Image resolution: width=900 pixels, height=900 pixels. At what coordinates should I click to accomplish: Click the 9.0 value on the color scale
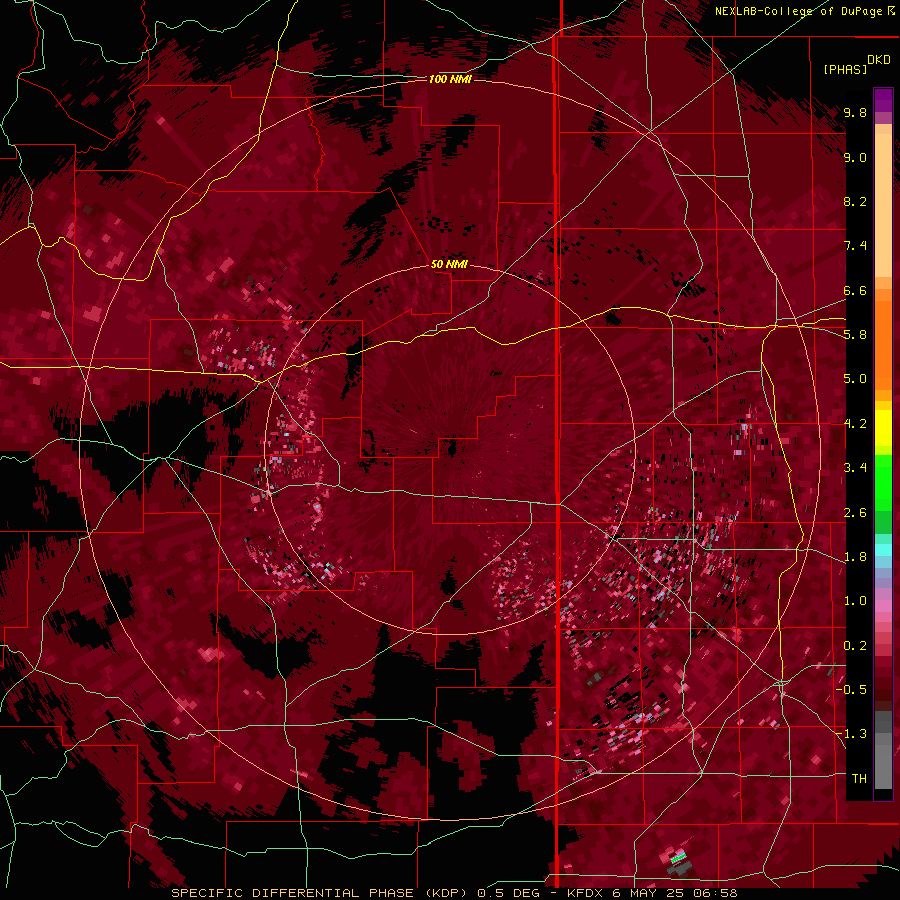(x=855, y=157)
